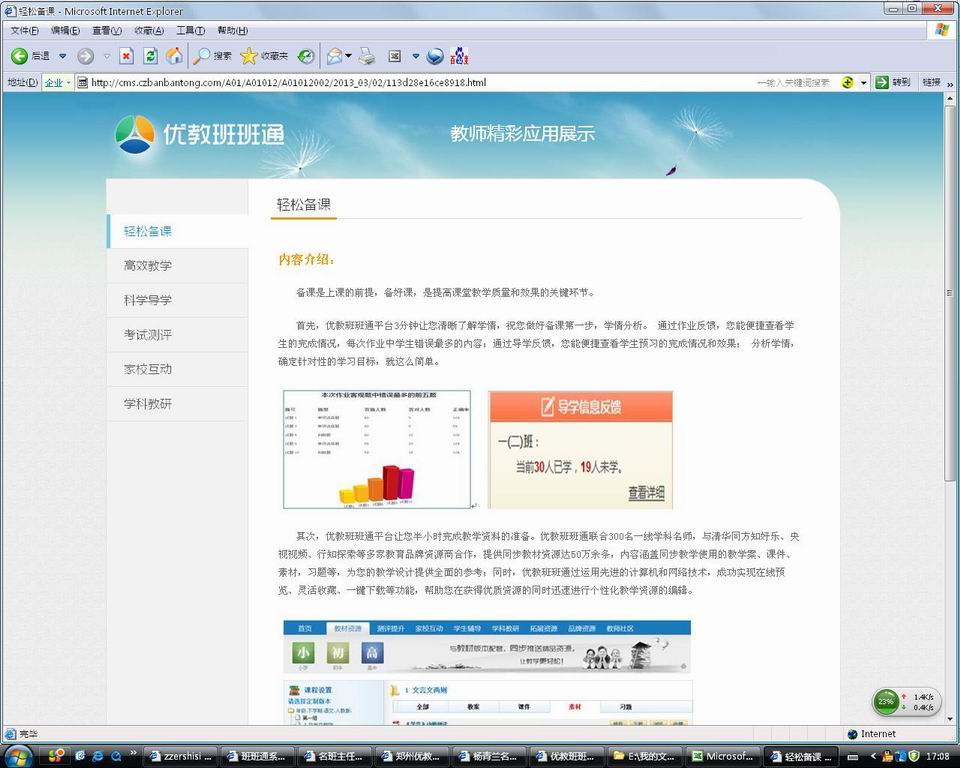Open the 编辑(E) menu
Screen dimensions: 960x768
(66, 31)
